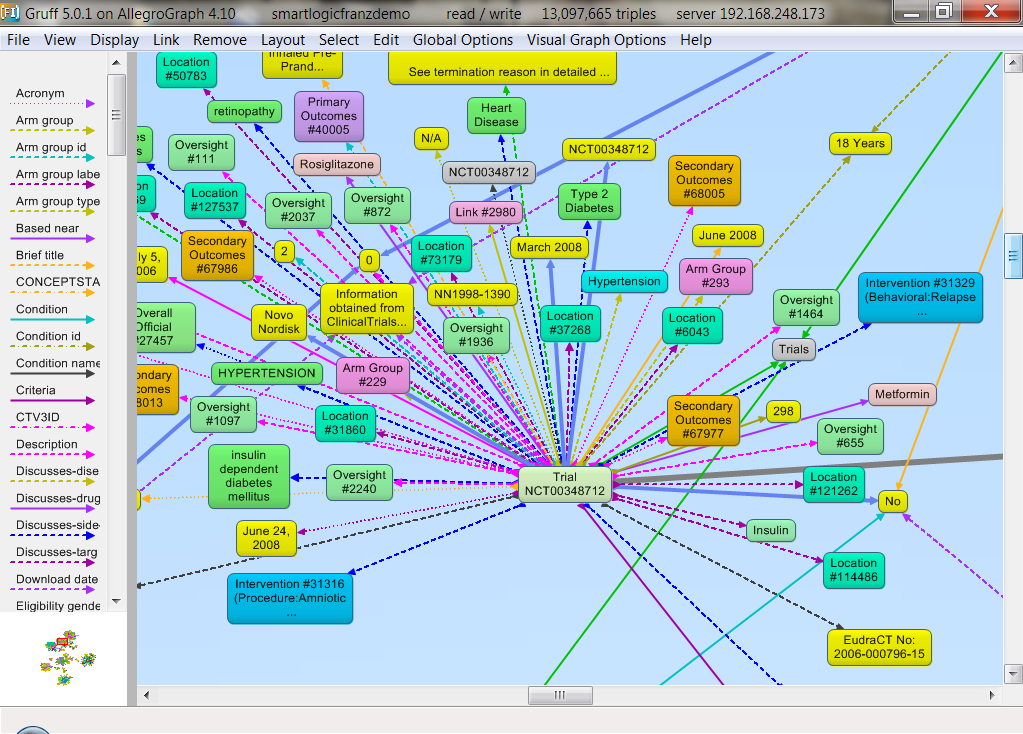Image resolution: width=1023 pixels, height=734 pixels.
Task: Select the Metformin node
Action: click(902, 394)
